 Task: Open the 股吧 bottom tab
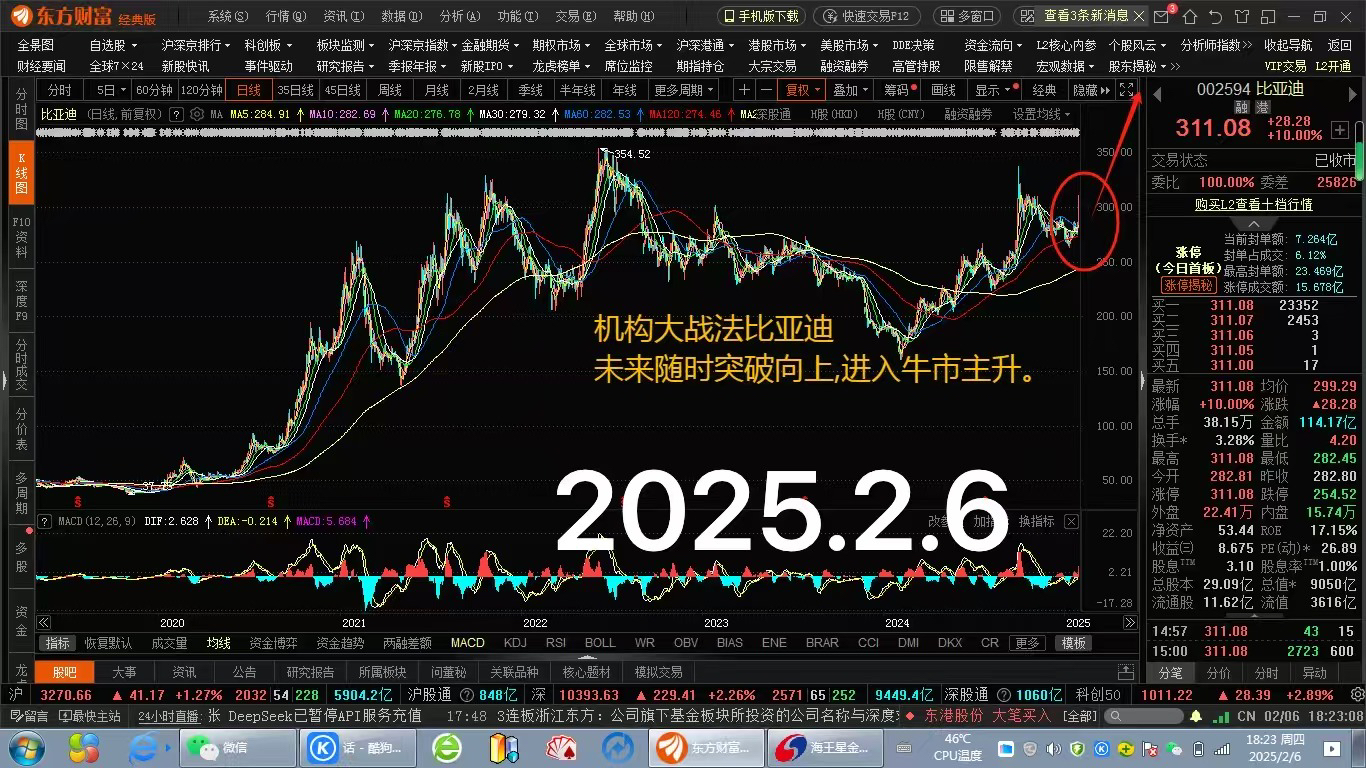point(64,672)
